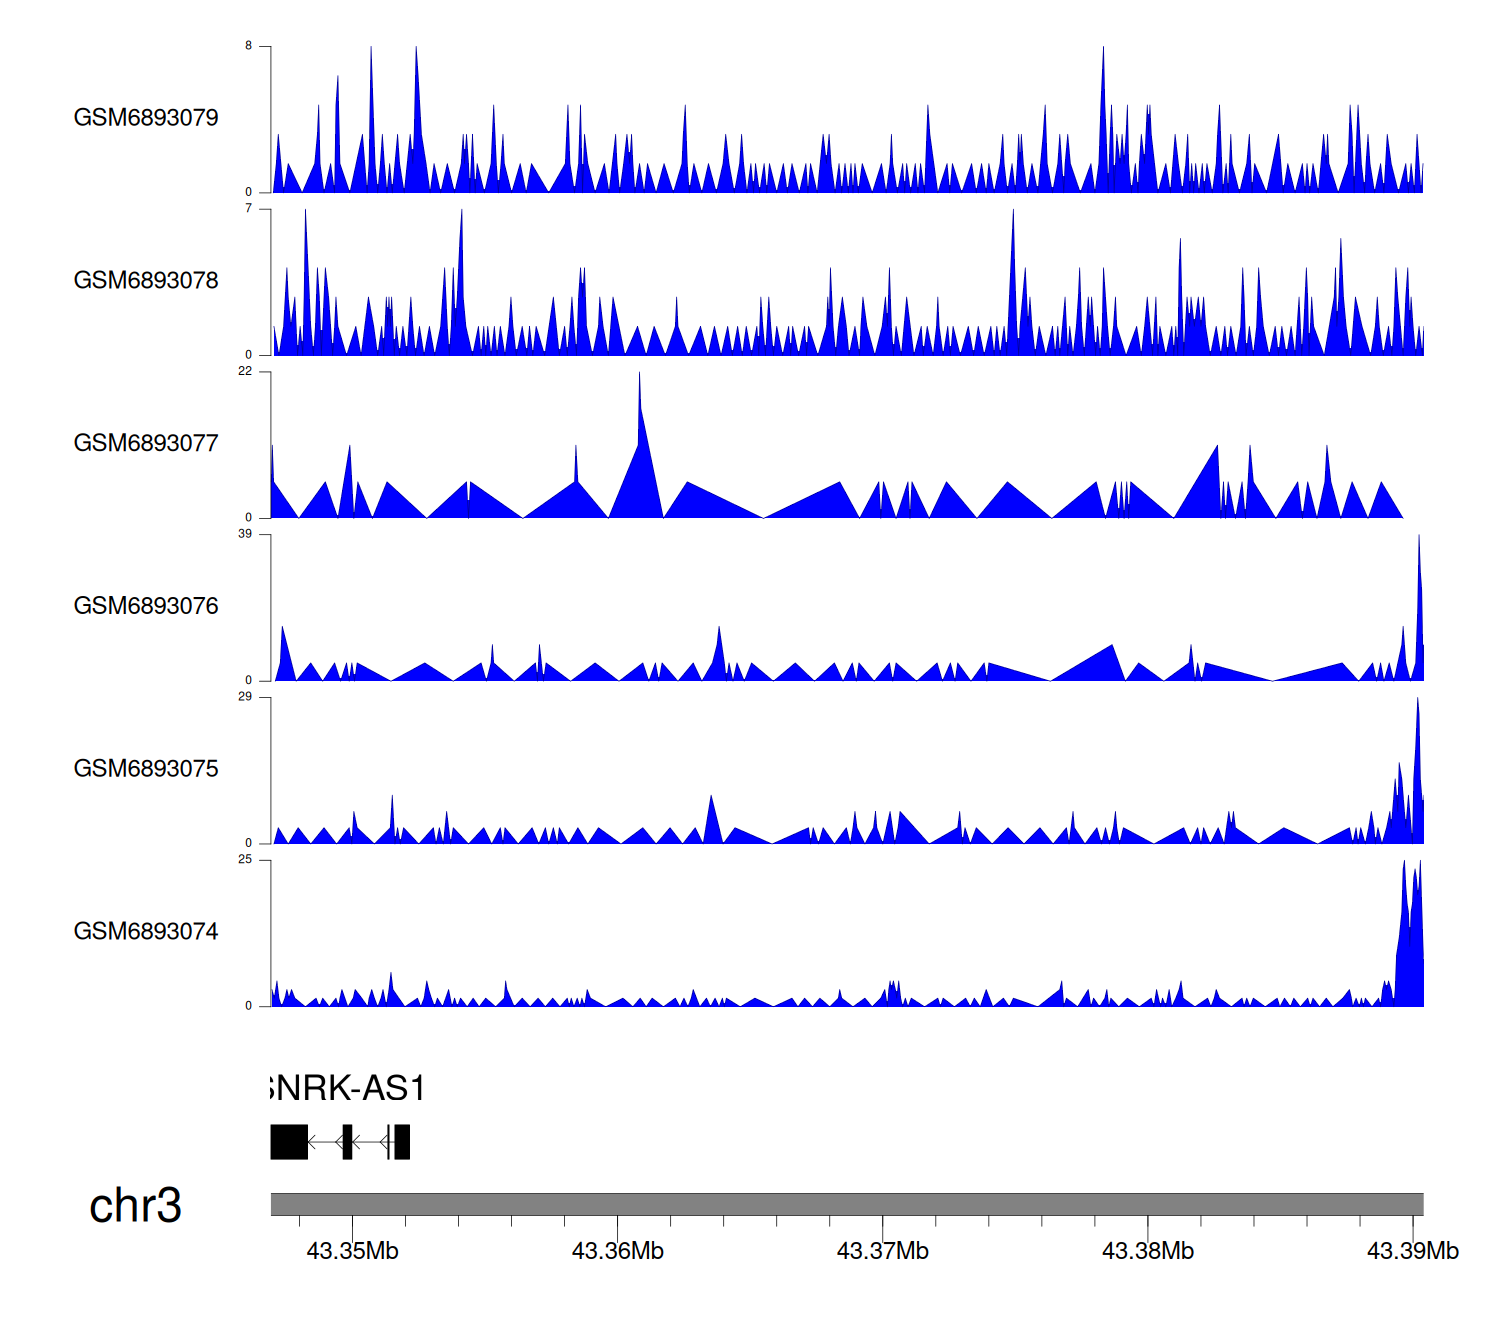The height and width of the screenshot is (1320, 1500).
Task: Click the 43.39Mb axis tick label
Action: [x=1412, y=1252]
